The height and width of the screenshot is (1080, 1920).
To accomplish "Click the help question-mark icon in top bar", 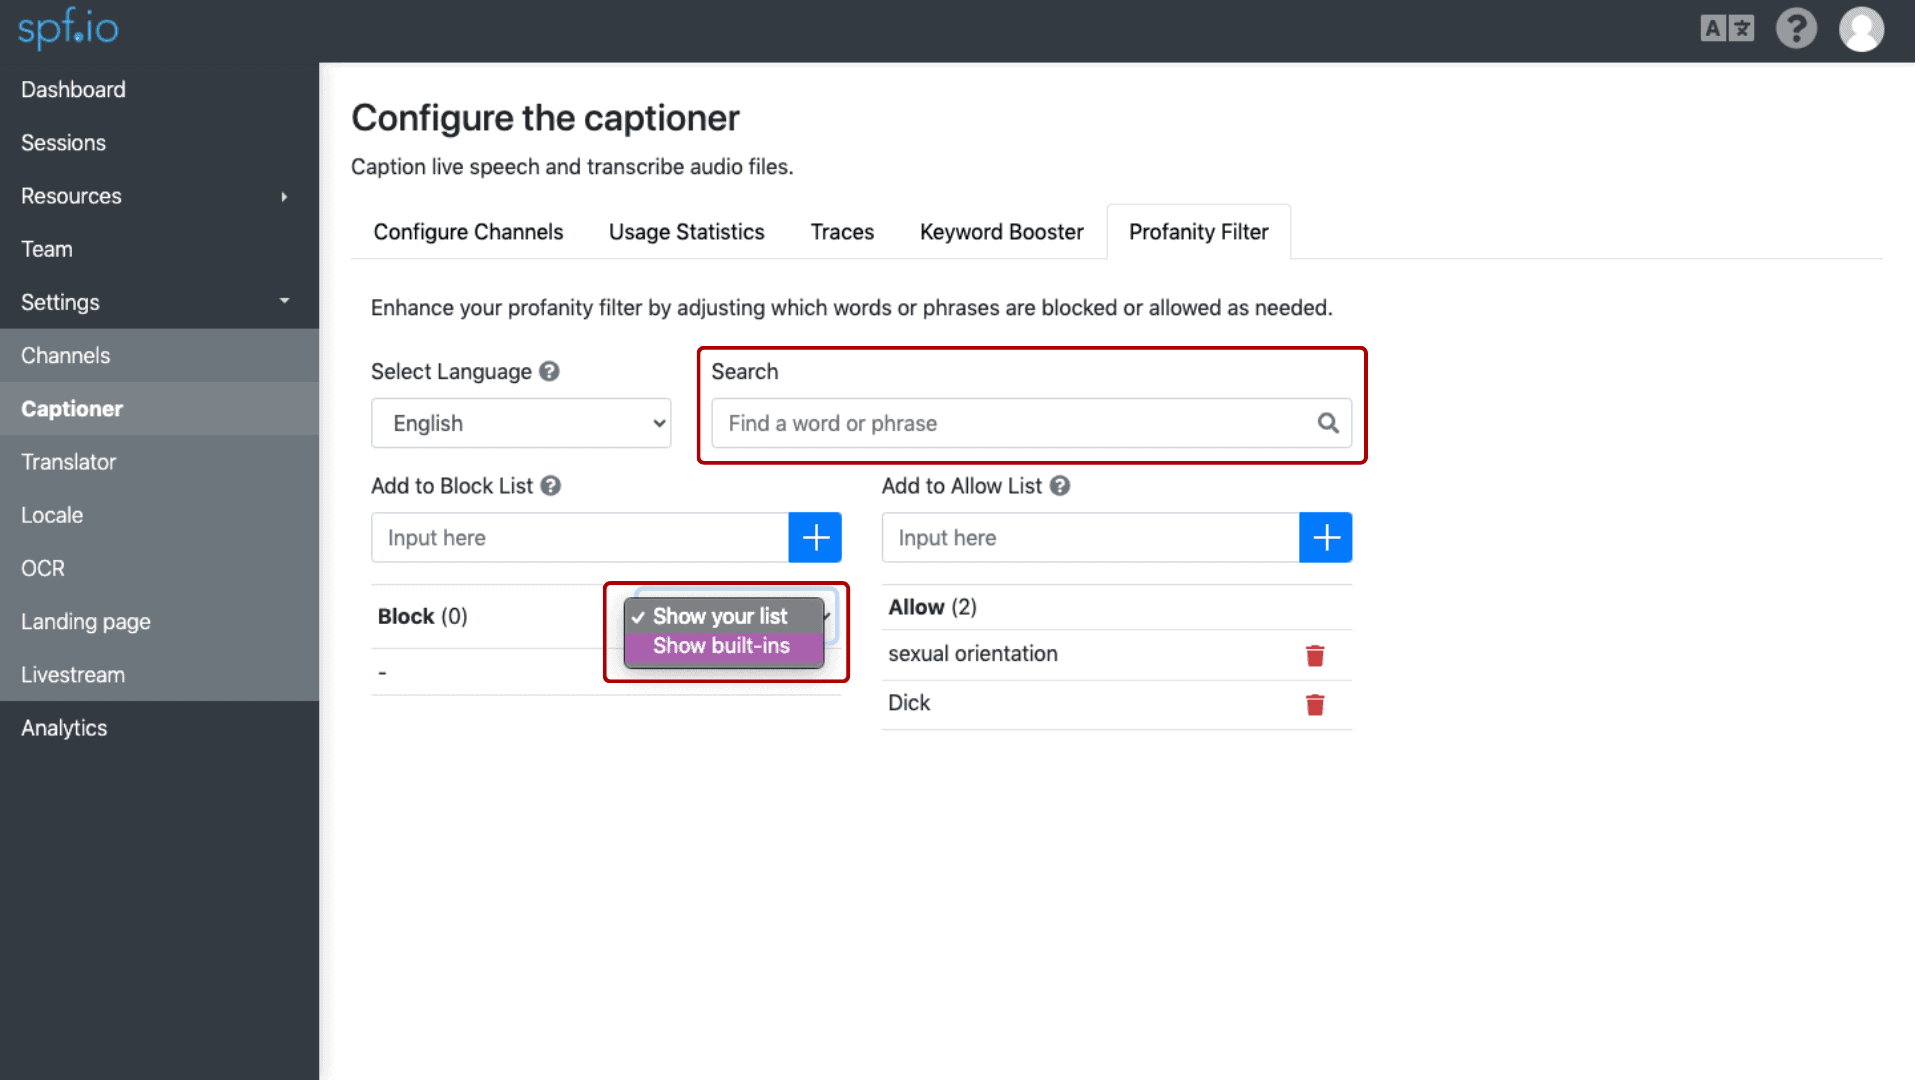I will [x=1796, y=28].
